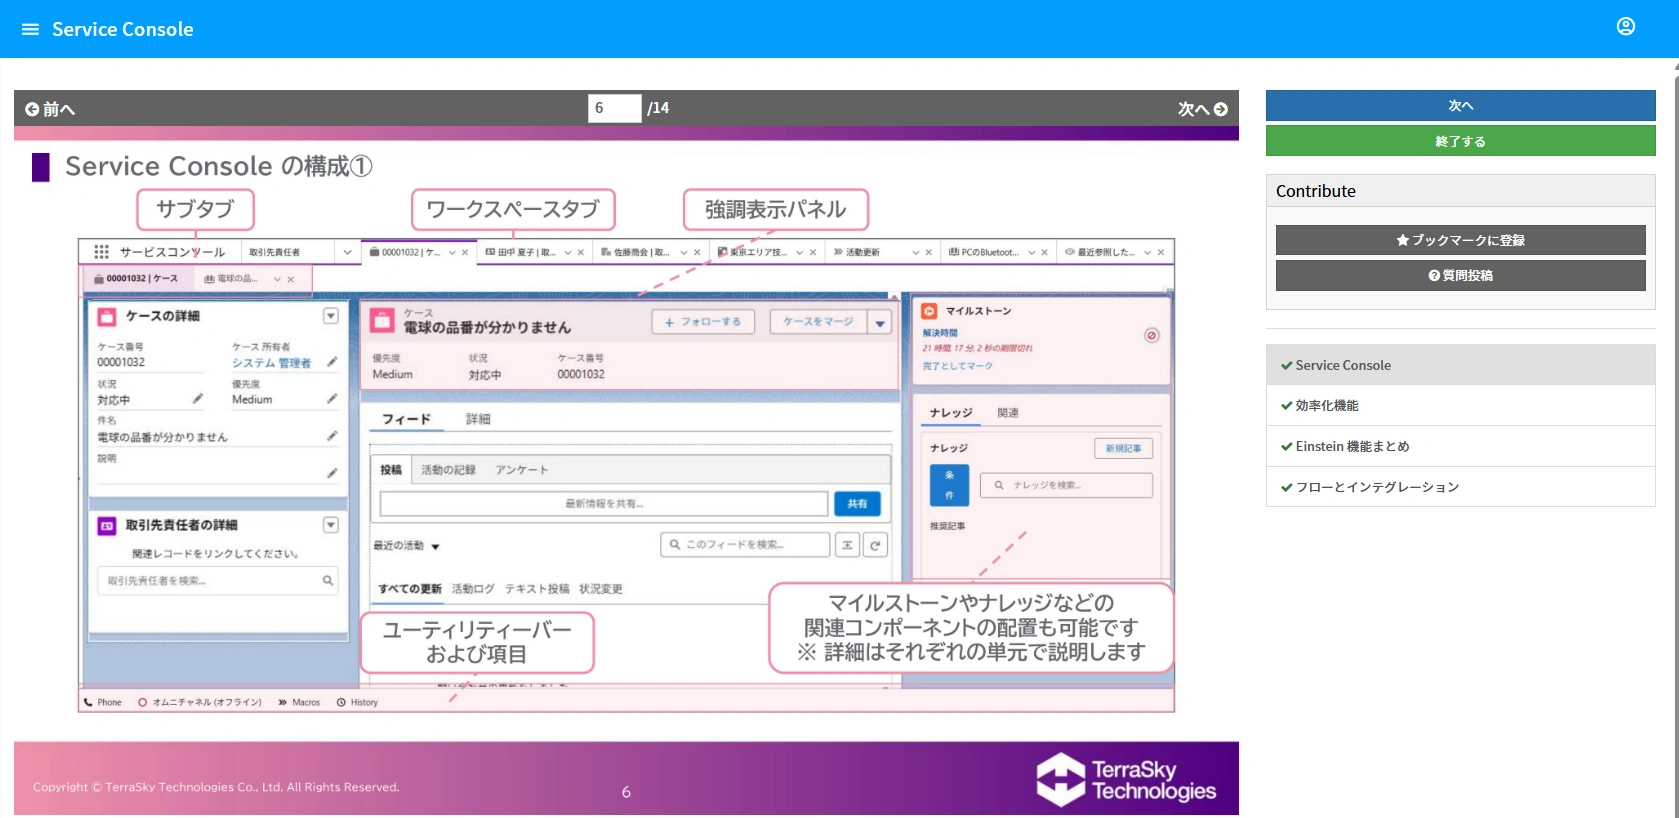Open the user account icon
1679x818 pixels.
1626,26
